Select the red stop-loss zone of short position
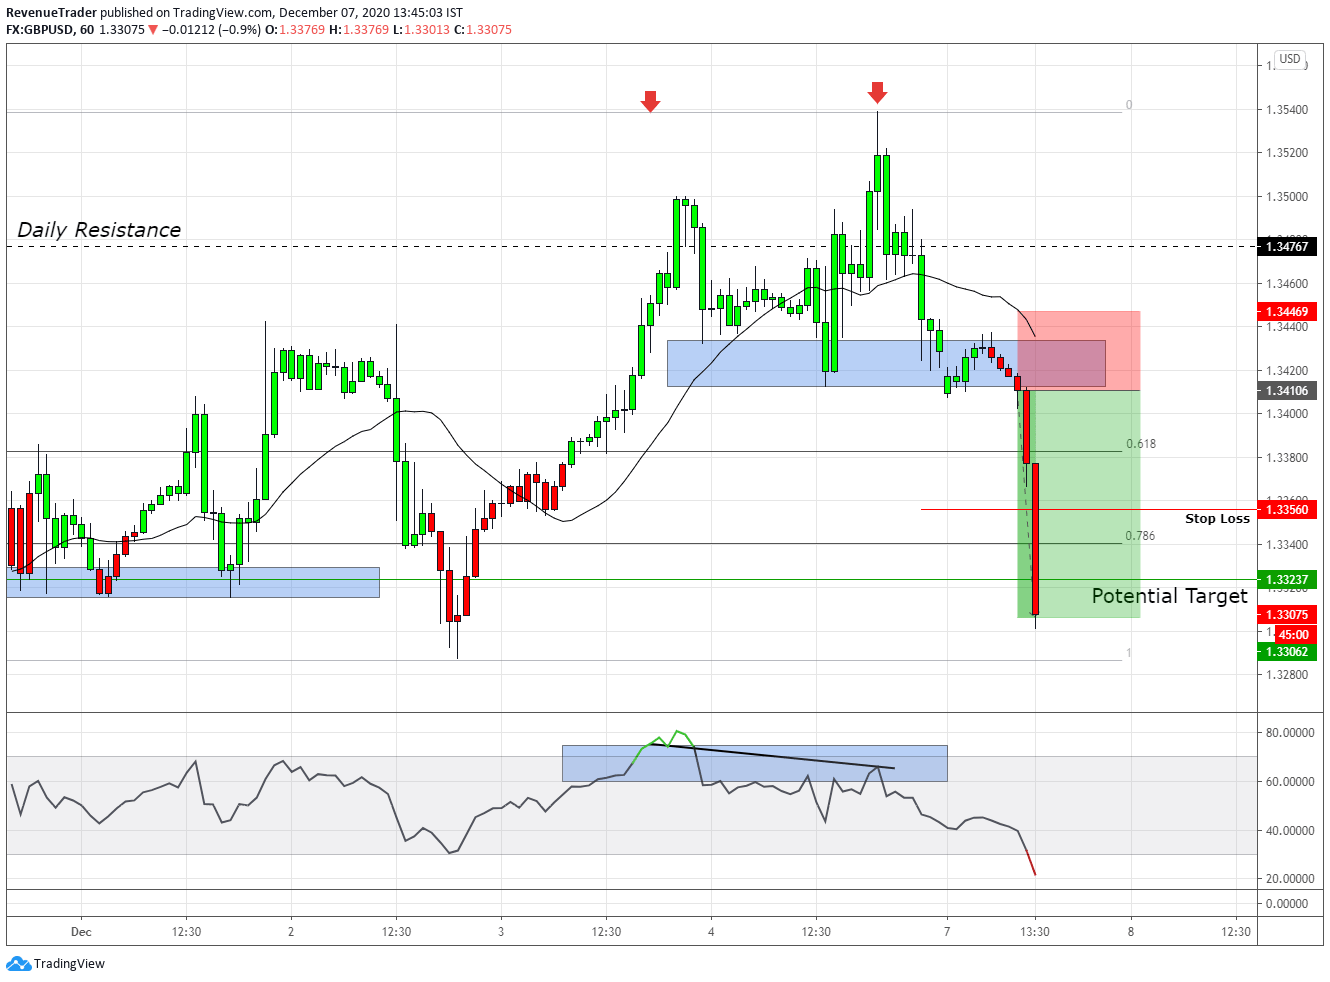Image resolution: width=1330 pixels, height=982 pixels. [x=1080, y=351]
